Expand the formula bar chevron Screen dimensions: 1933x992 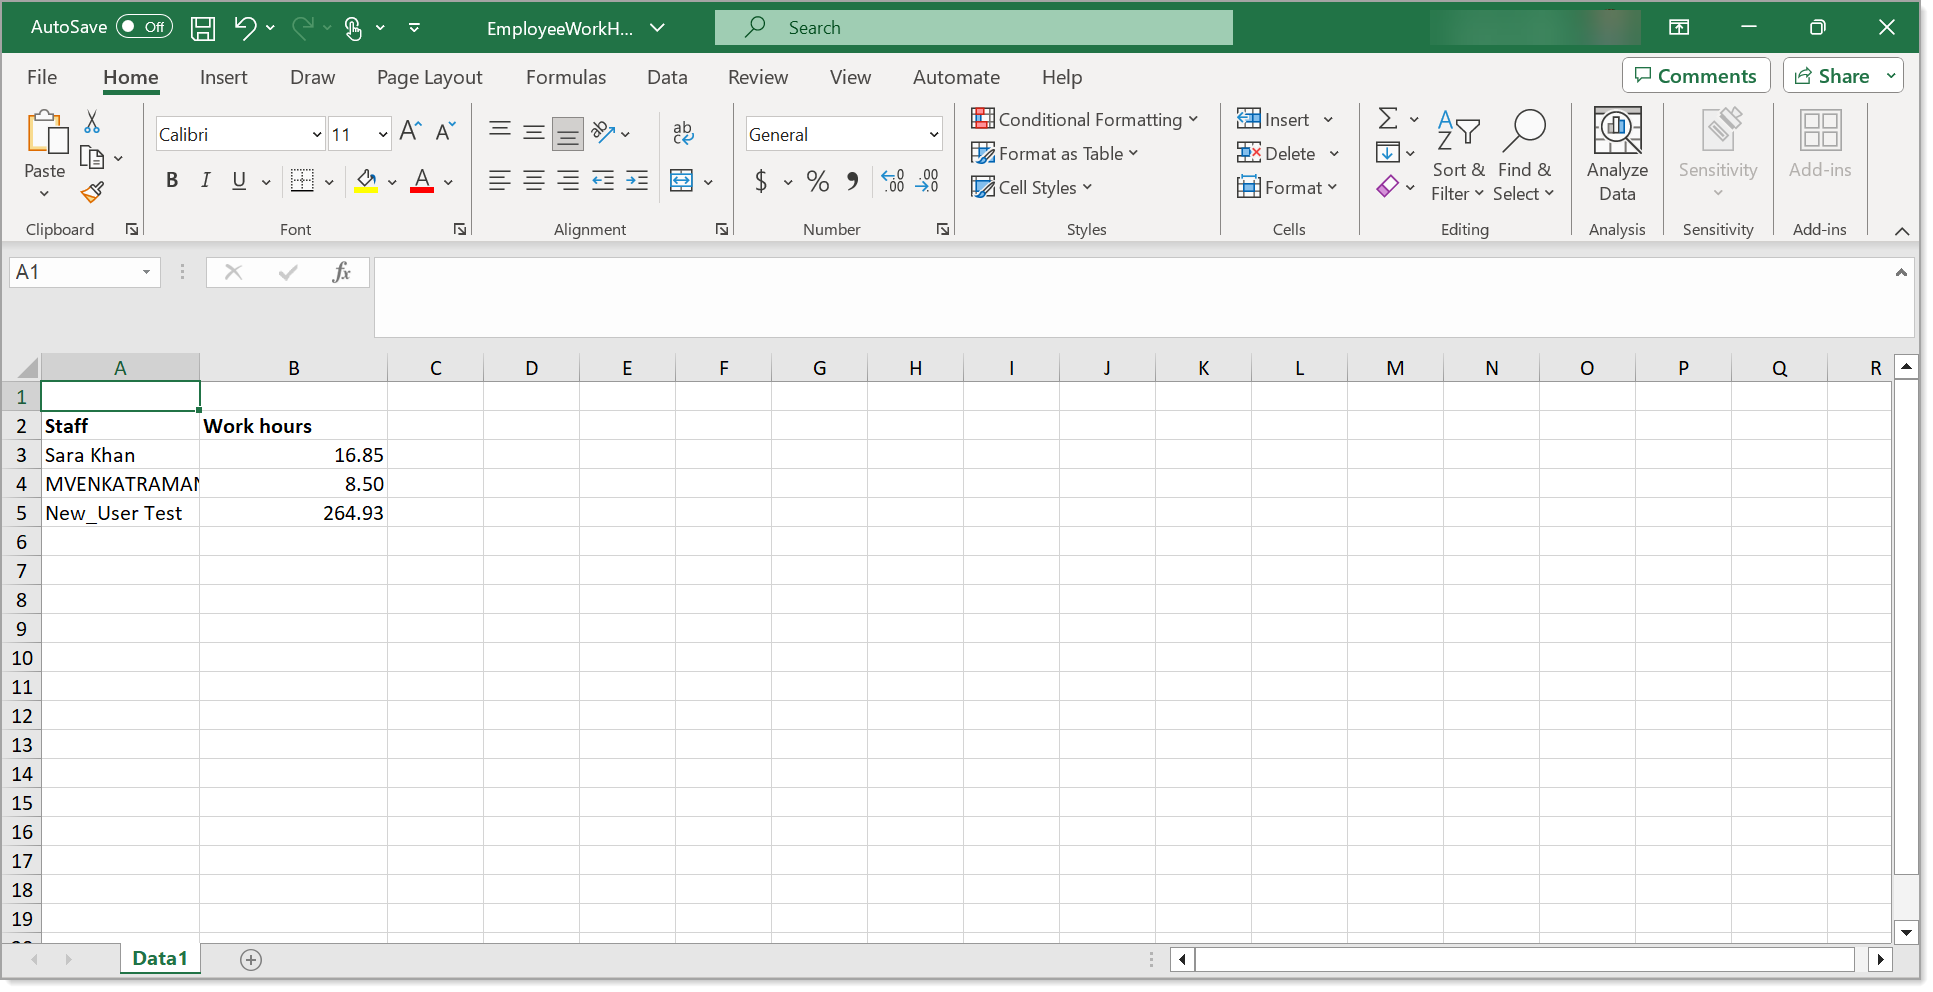pyautogui.click(x=1901, y=272)
